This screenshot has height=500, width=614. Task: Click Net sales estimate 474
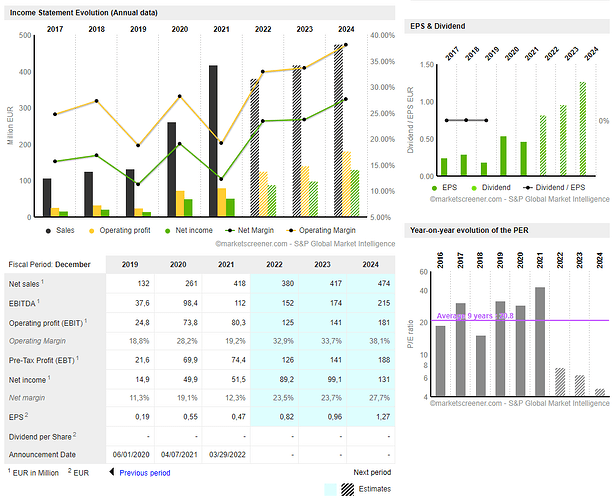384,283
